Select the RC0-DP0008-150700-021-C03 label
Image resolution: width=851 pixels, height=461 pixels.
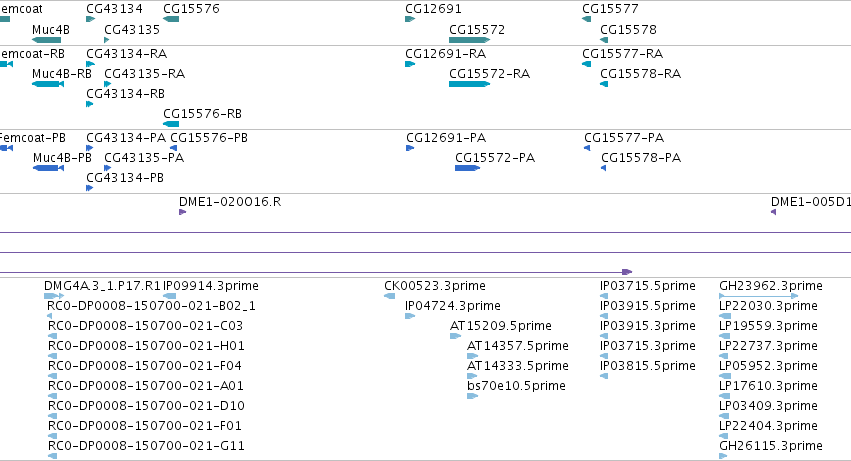[x=145, y=326]
